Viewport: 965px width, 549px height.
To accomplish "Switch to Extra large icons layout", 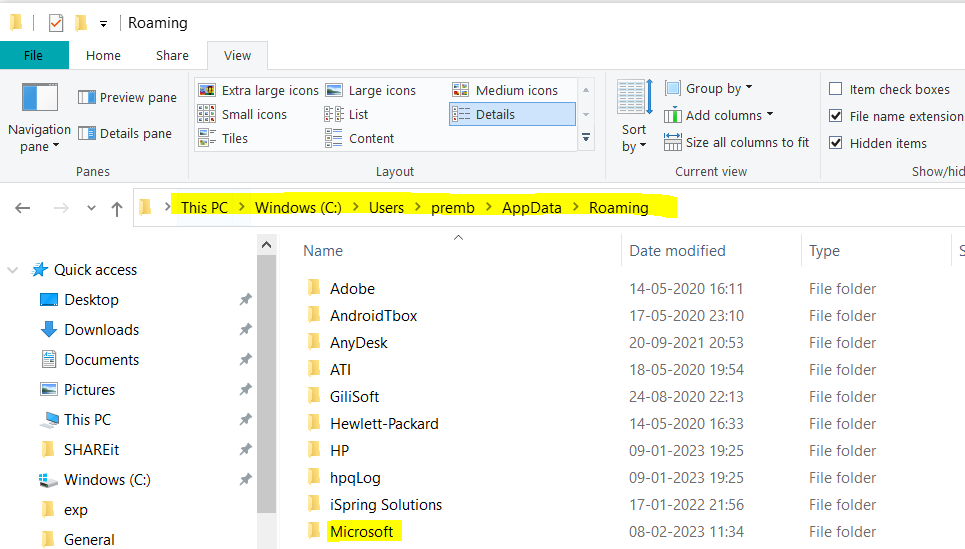I will pos(258,90).
